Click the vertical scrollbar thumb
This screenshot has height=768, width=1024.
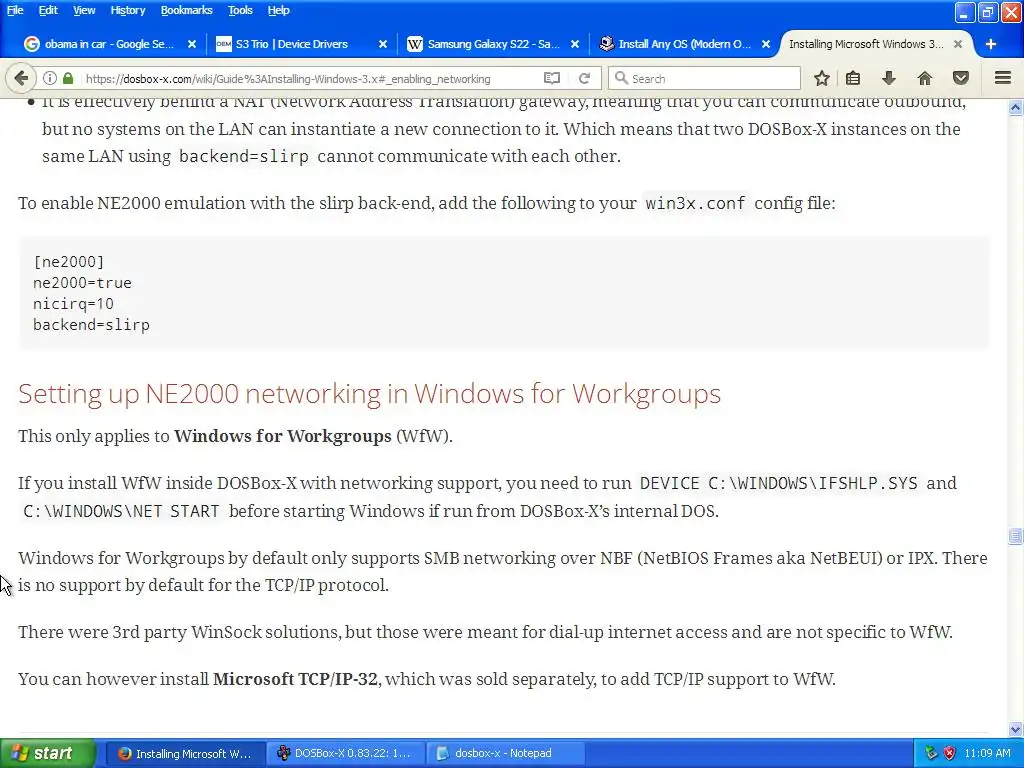[x=1016, y=536]
